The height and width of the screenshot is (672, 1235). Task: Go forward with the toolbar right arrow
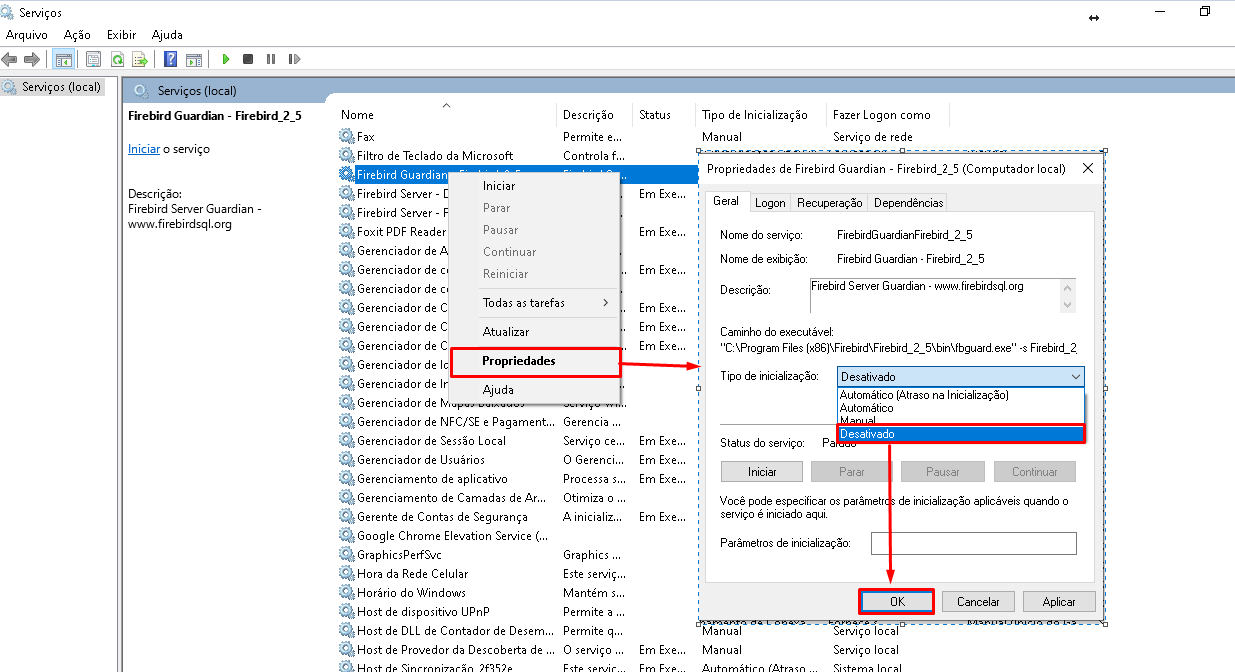[x=32, y=59]
